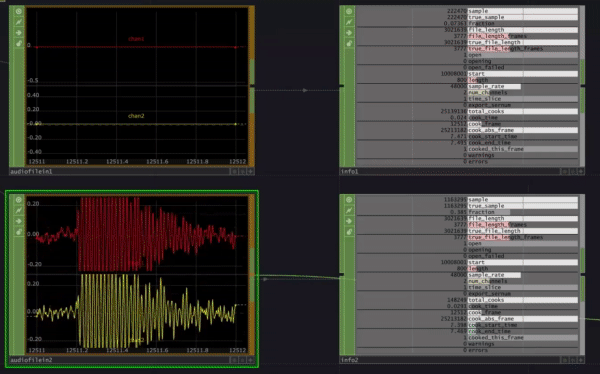This screenshot has height=374, width=600.
Task: Toggle the Viewer flag on info2
Action: pyautogui.click(x=349, y=200)
